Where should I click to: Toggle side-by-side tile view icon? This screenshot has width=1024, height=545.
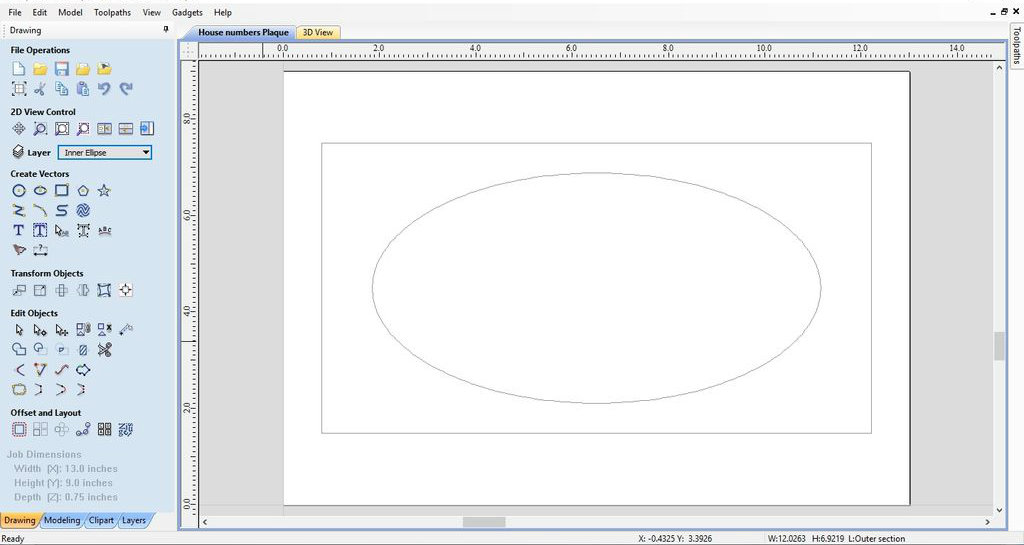click(x=104, y=129)
